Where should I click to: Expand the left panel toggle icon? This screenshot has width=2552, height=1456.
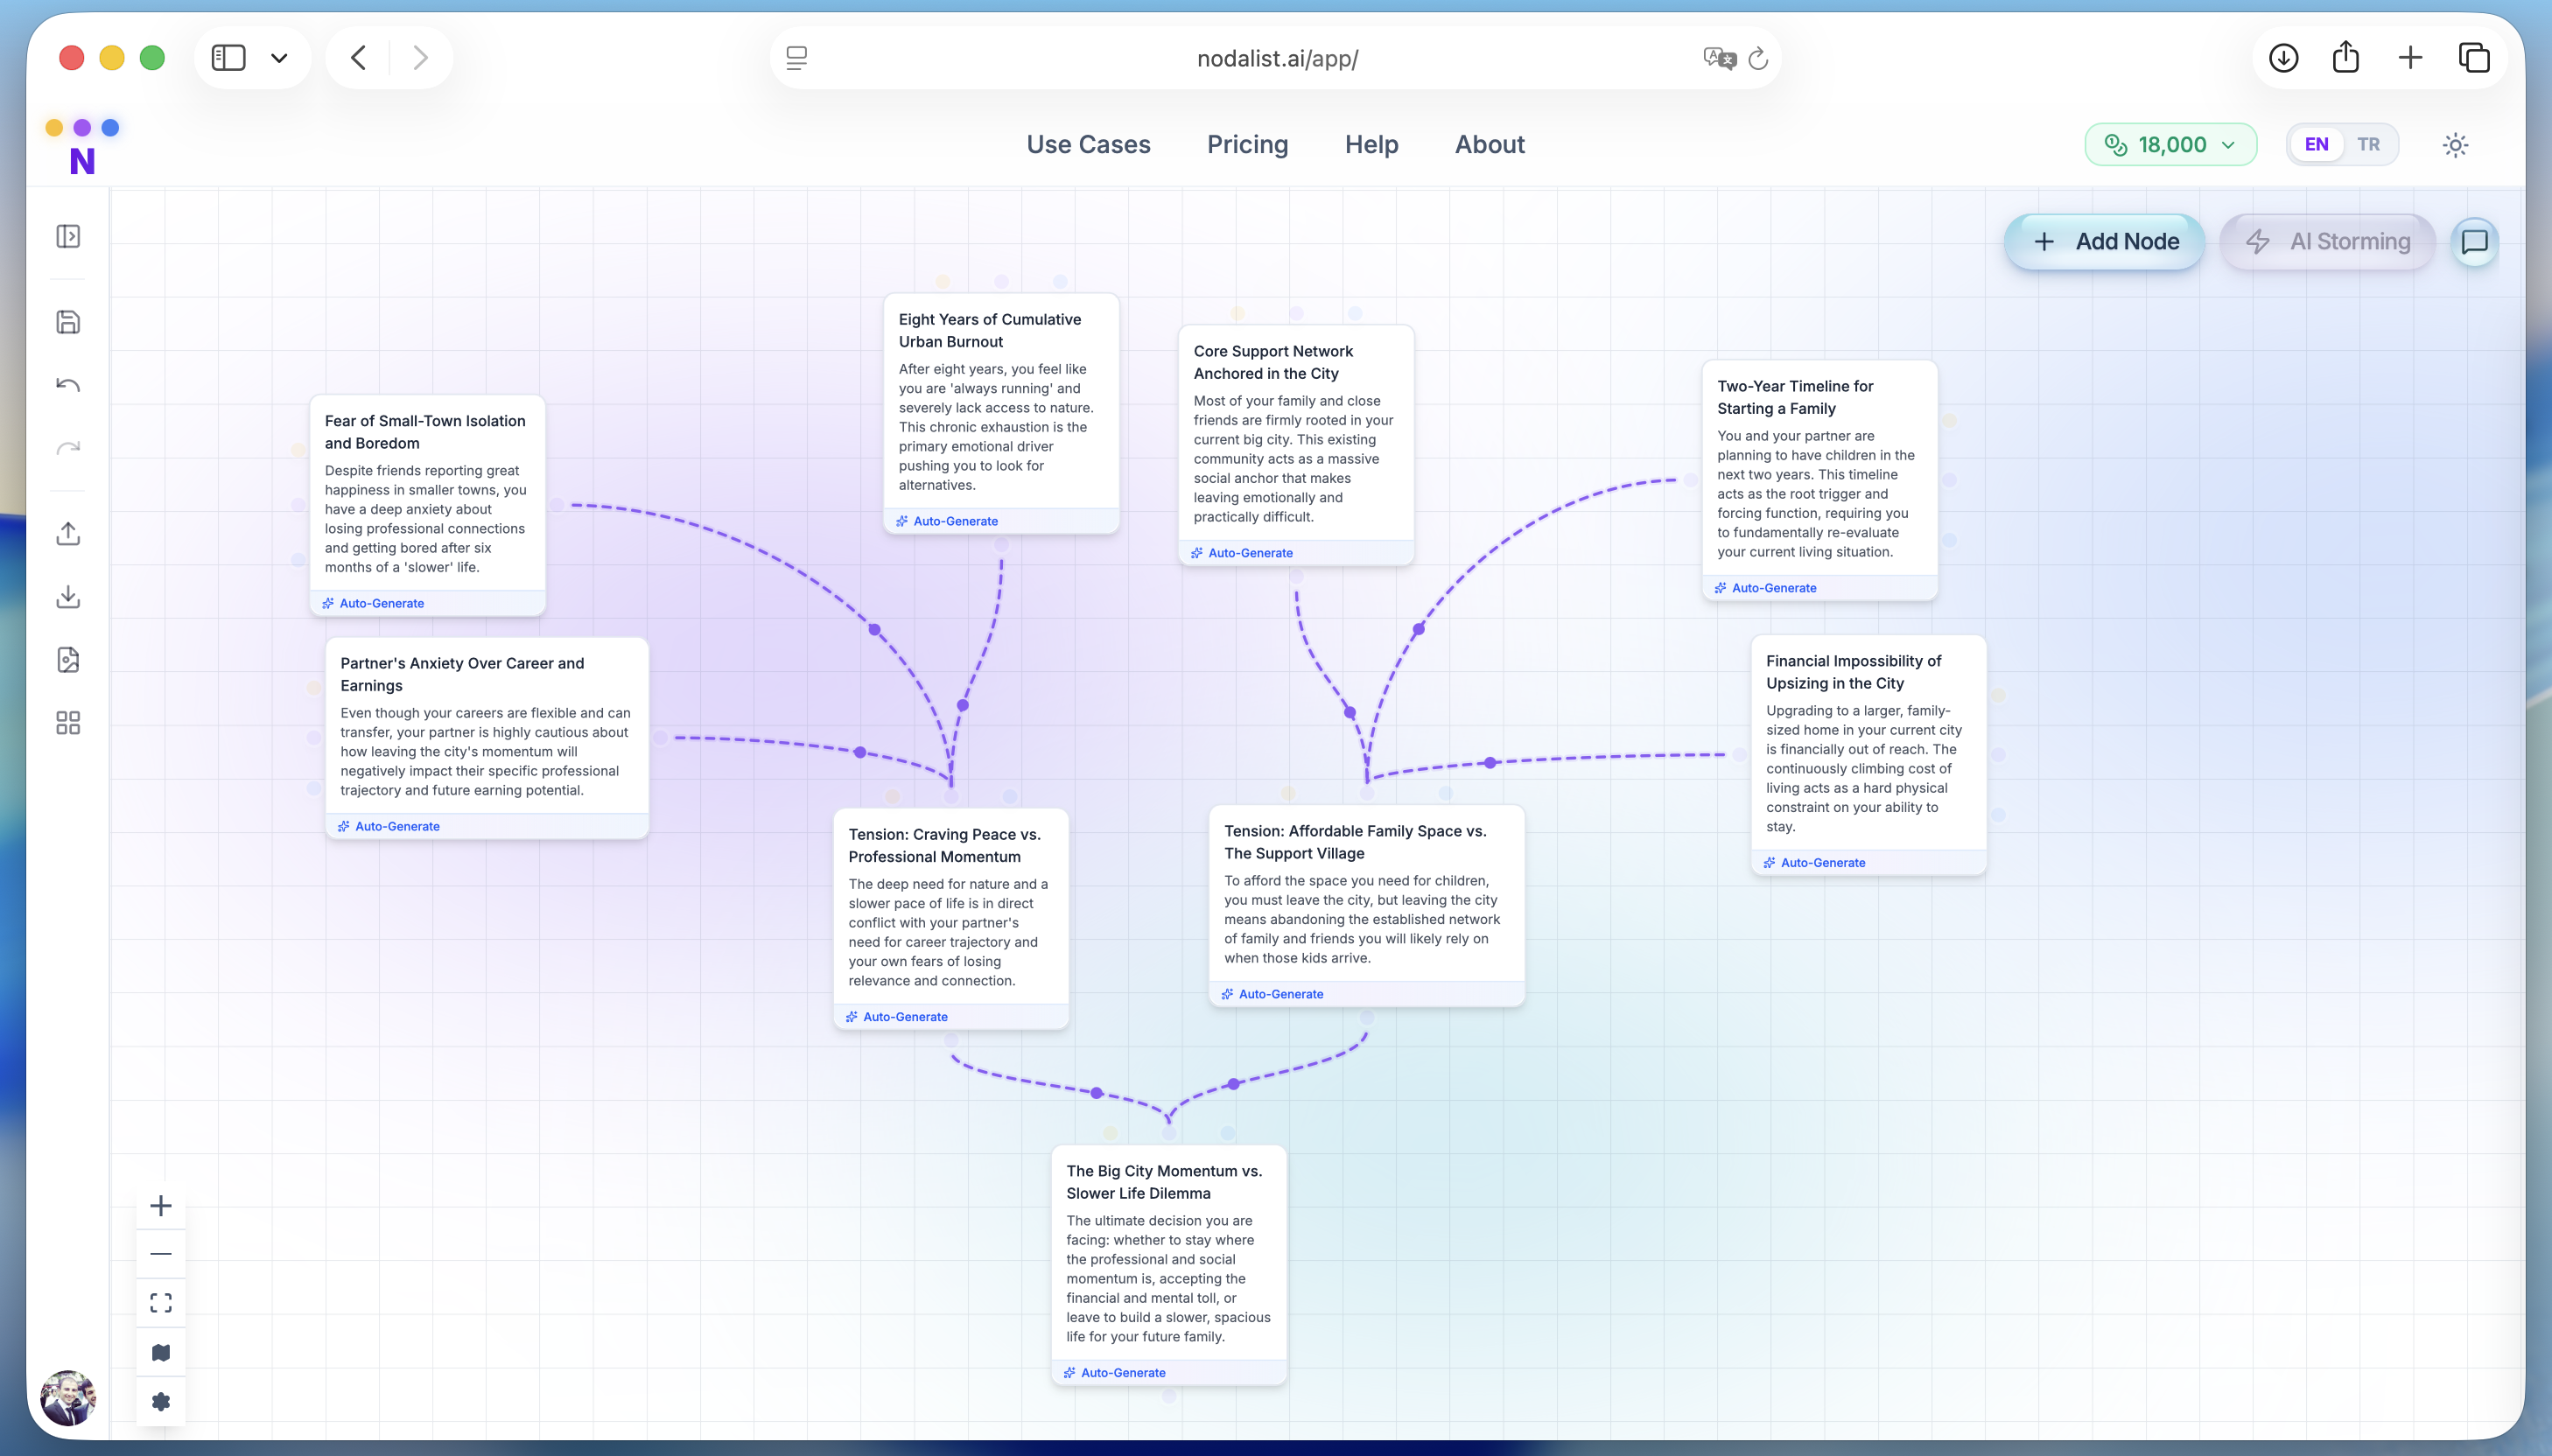[x=68, y=237]
